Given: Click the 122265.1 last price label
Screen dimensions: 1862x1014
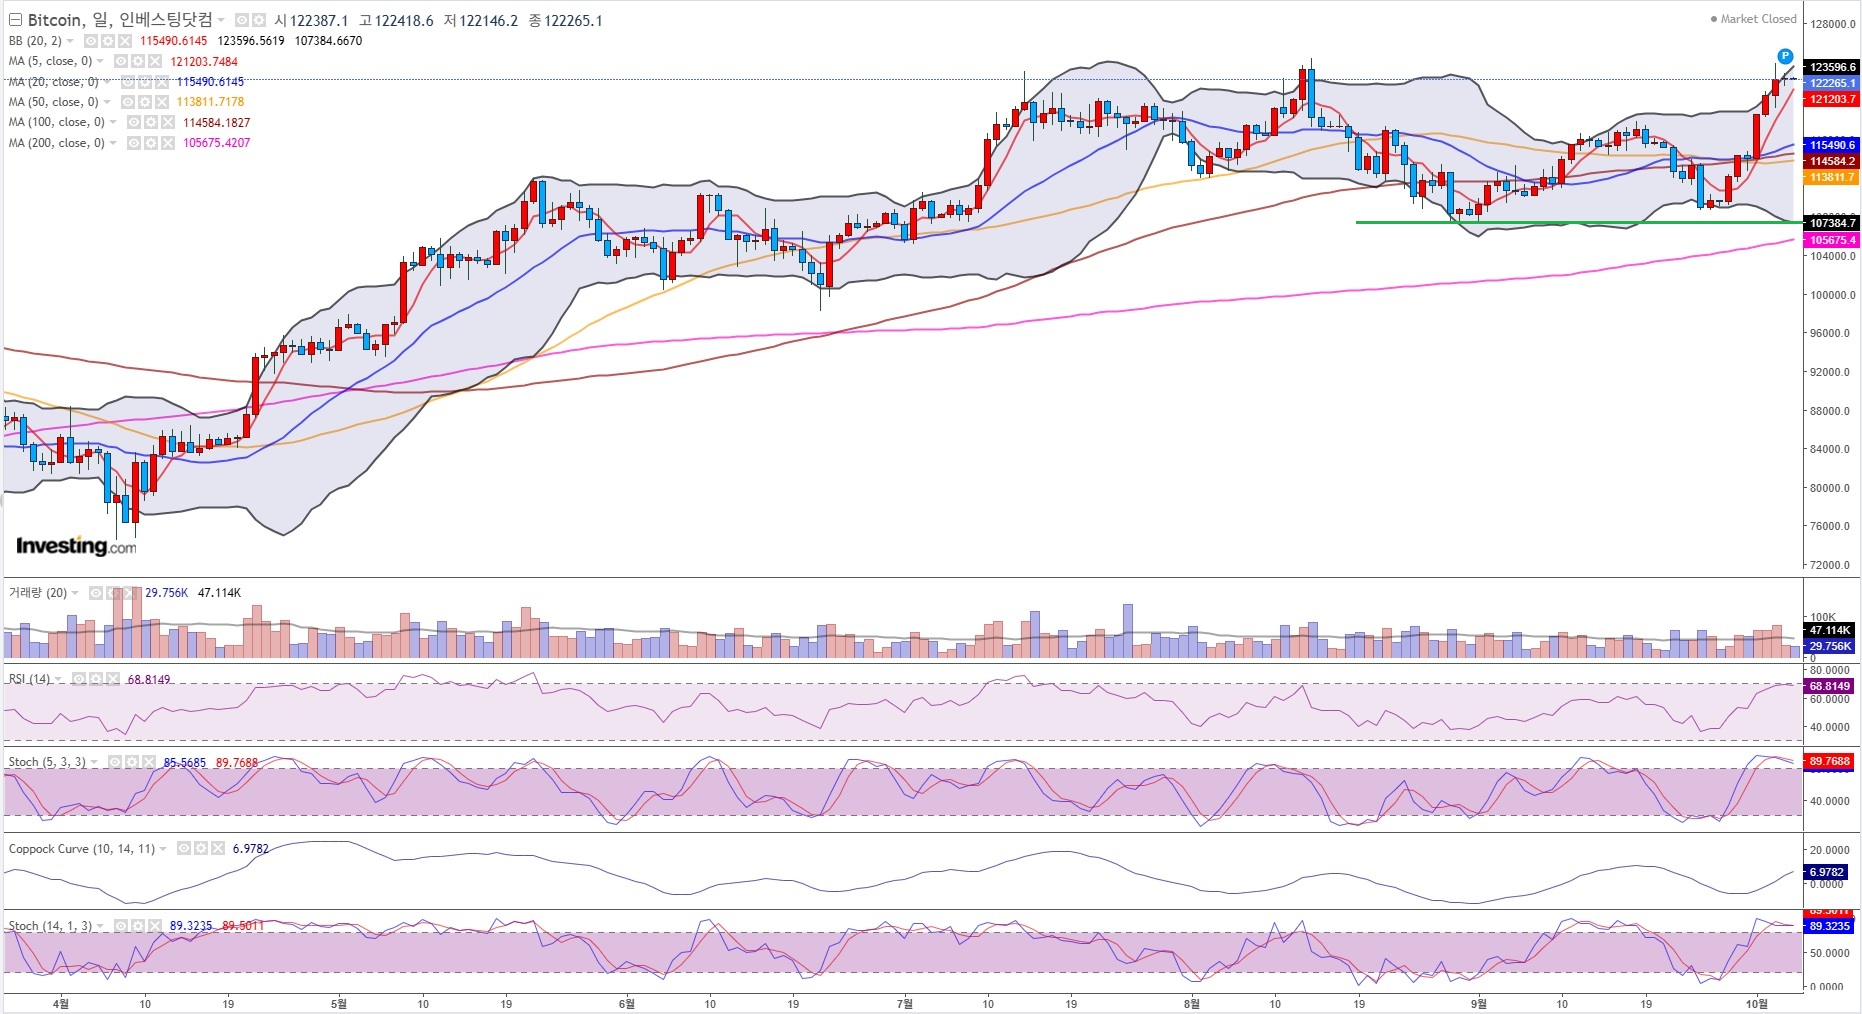Looking at the screenshot, I should tap(1832, 83).
